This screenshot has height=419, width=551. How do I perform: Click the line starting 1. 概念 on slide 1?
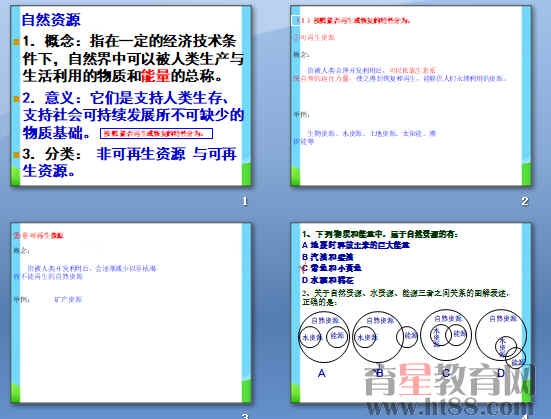click(x=129, y=41)
